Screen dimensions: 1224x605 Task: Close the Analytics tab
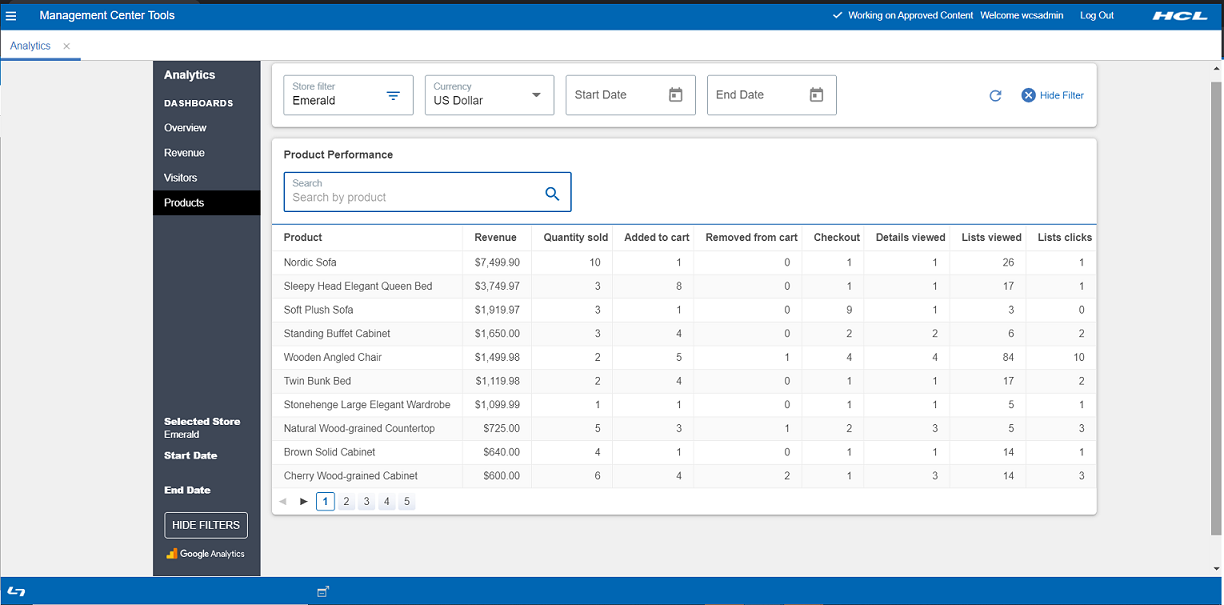66,46
